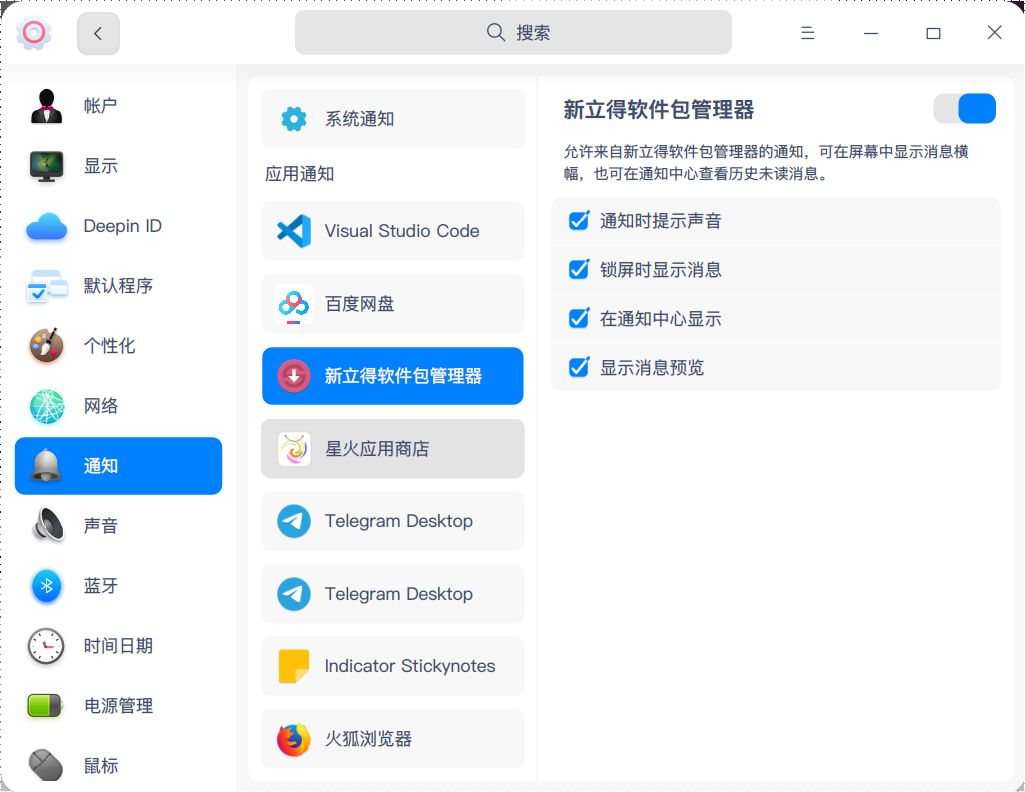The height and width of the screenshot is (792, 1025).
Task: Maximize the settings window
Action: click(933, 33)
